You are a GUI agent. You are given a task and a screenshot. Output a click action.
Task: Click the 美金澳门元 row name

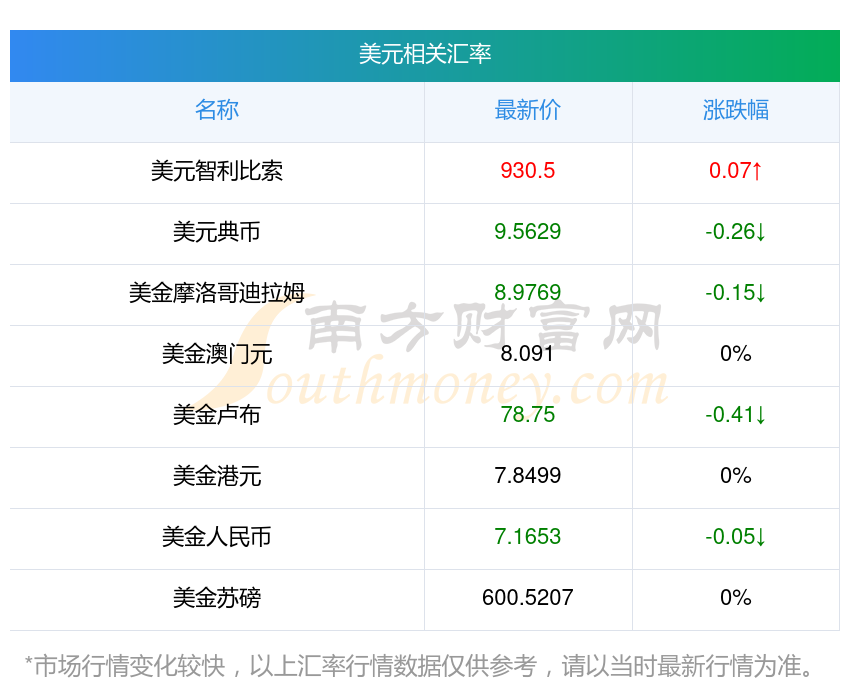(217, 354)
